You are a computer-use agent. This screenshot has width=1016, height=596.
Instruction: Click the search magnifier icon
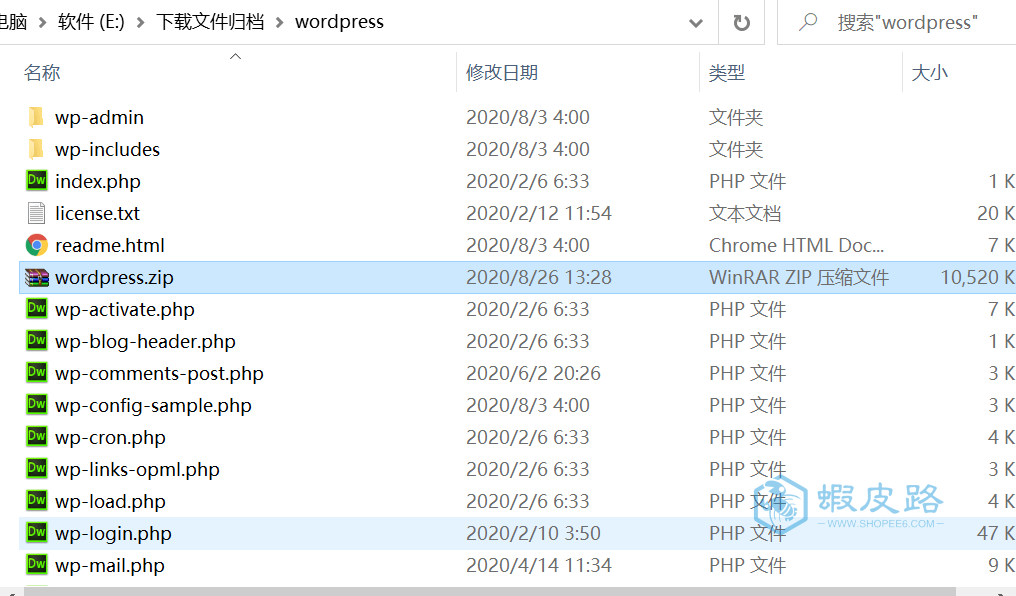(808, 22)
